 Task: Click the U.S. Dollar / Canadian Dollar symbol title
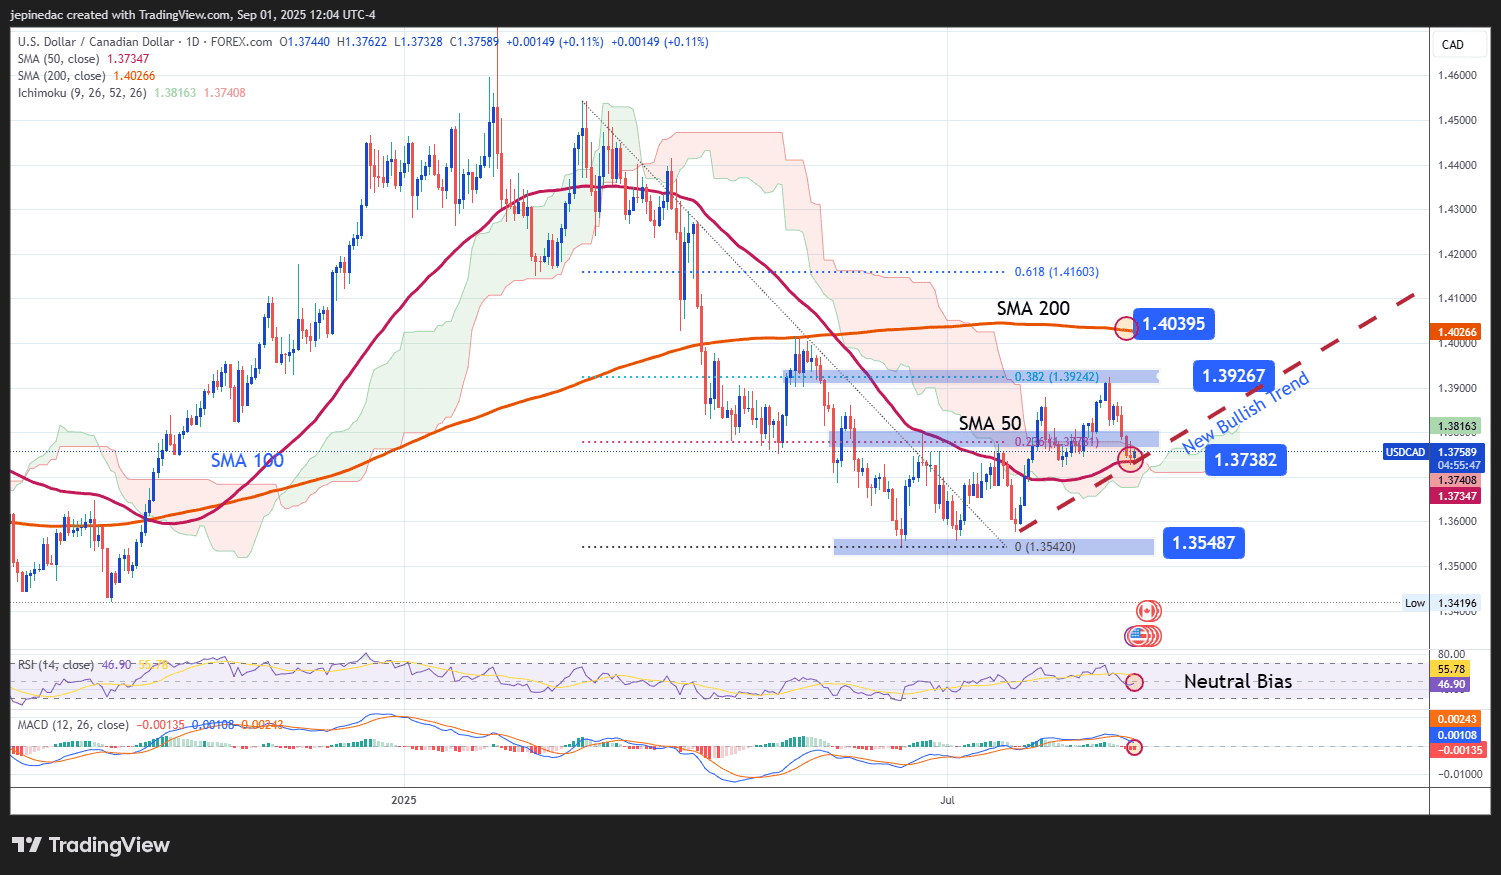pos(95,42)
